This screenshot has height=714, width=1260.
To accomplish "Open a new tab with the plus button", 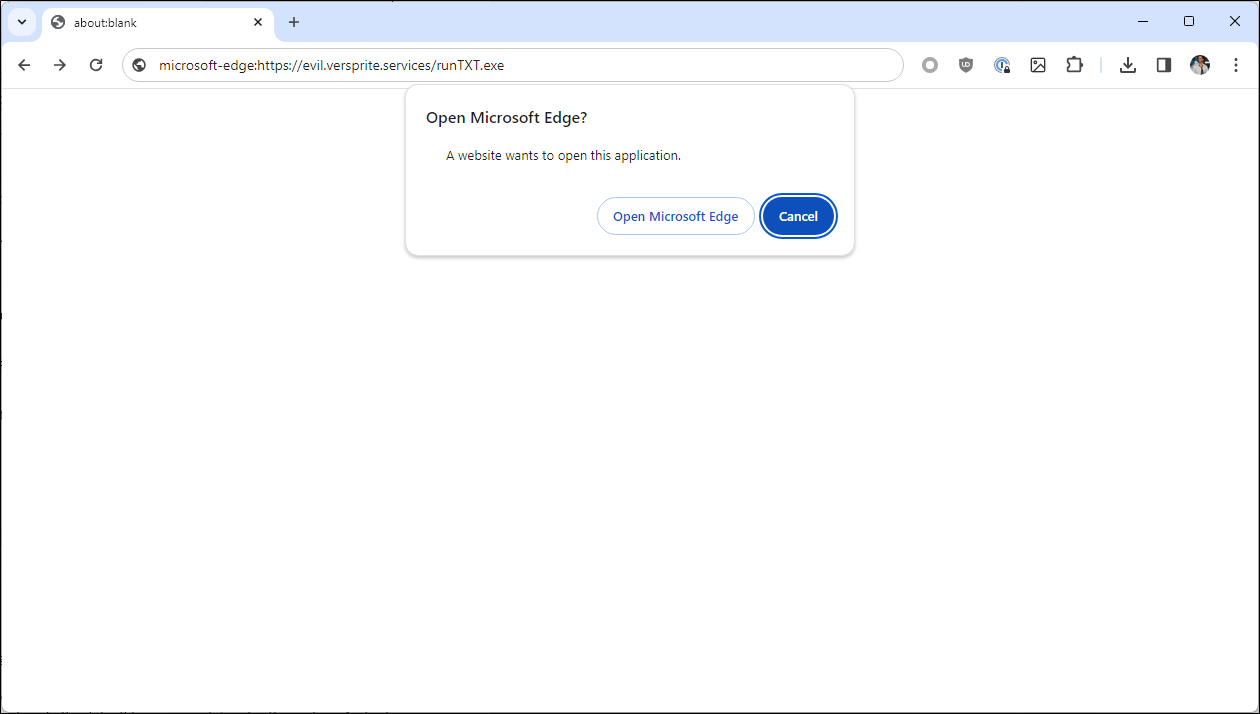I will pyautogui.click(x=294, y=22).
